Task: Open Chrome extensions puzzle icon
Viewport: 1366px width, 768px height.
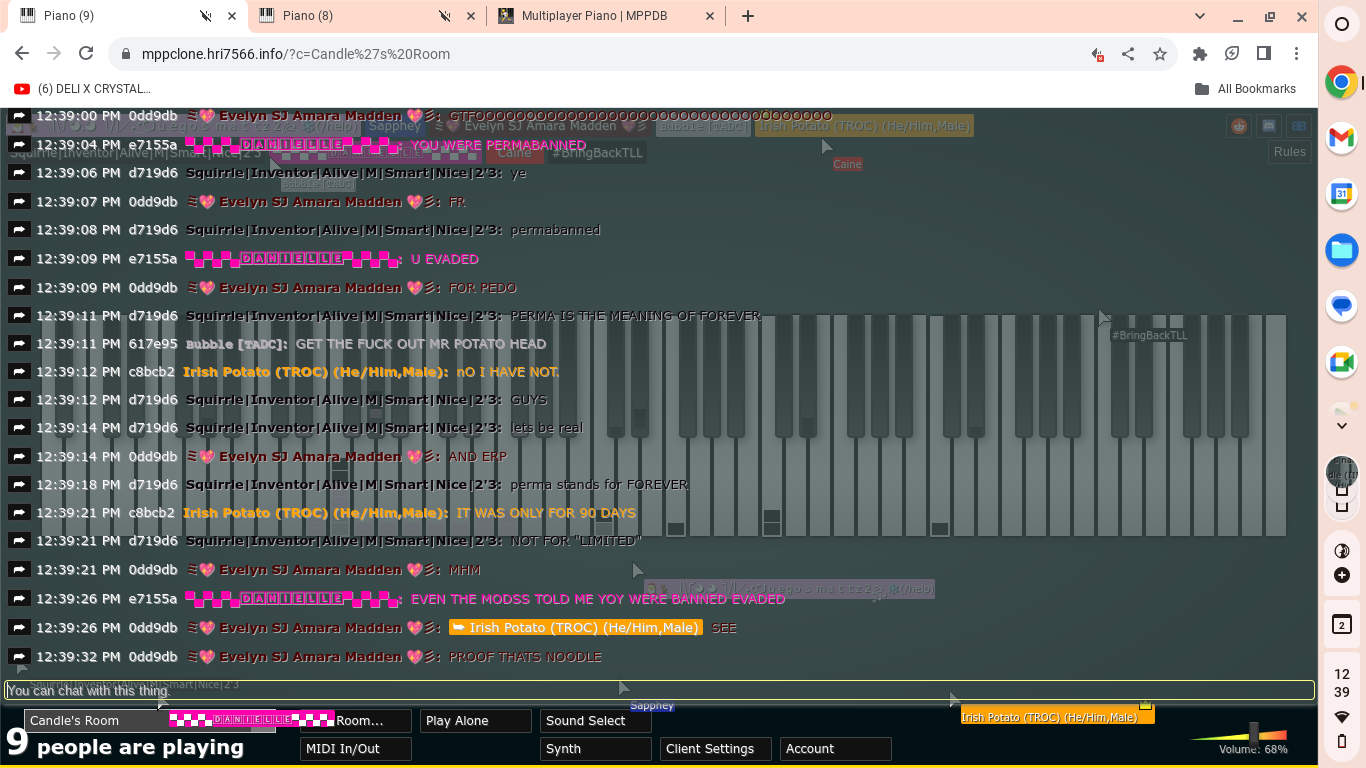Action: pos(1200,54)
